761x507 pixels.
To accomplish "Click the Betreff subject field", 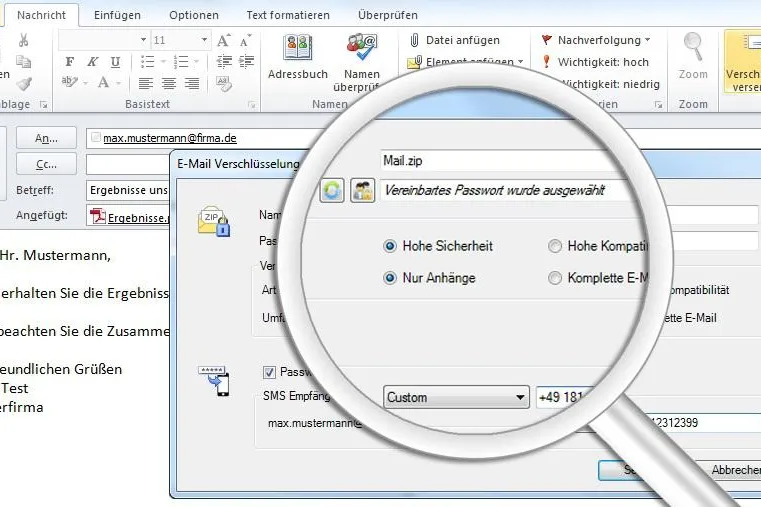I will click(x=128, y=190).
